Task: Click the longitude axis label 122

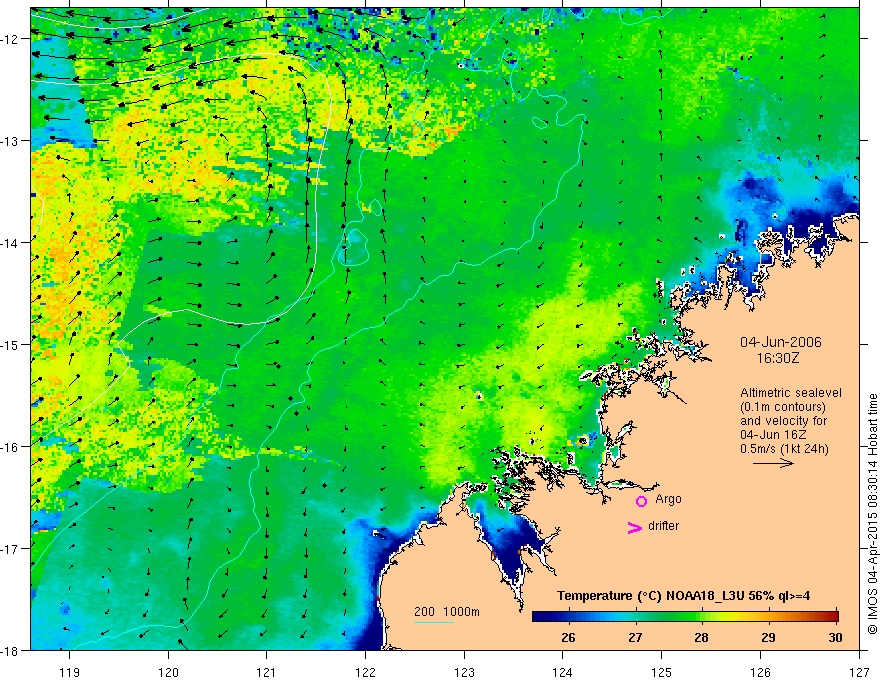Action: point(365,672)
